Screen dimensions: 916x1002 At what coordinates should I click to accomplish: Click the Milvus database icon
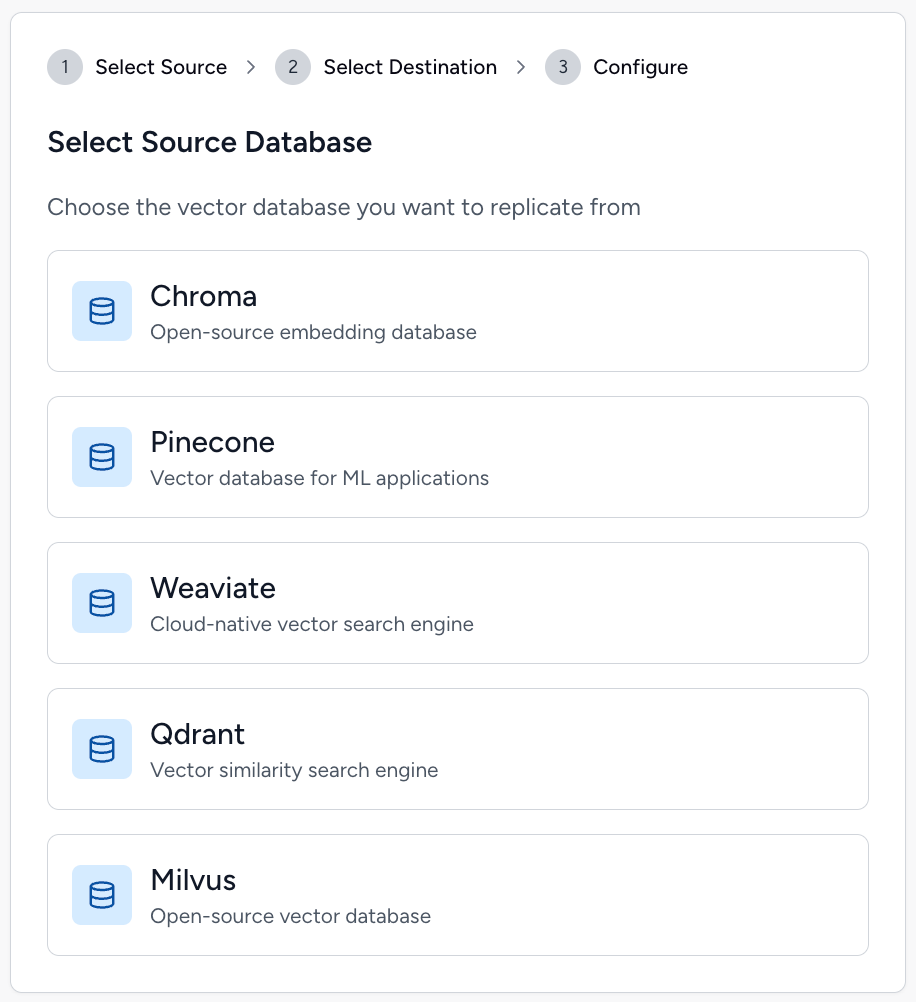point(102,895)
